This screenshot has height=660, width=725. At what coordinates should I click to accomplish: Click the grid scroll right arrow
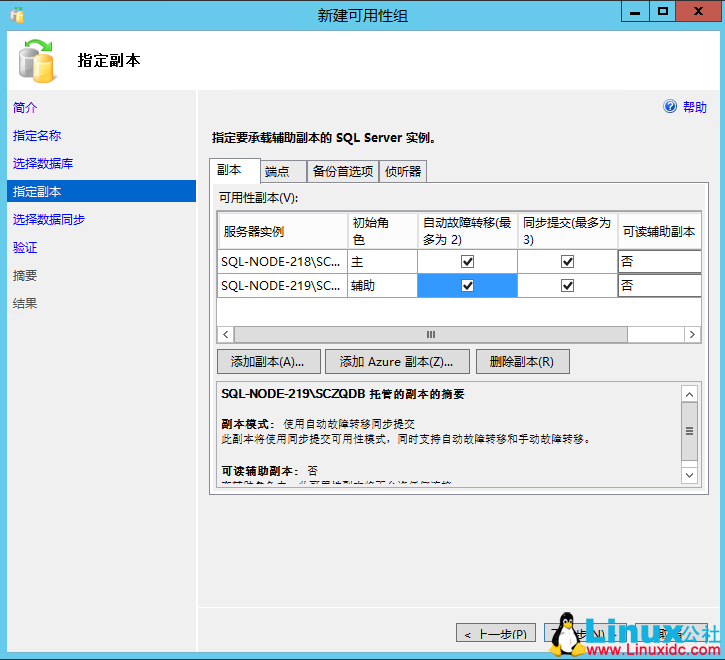pos(692,334)
